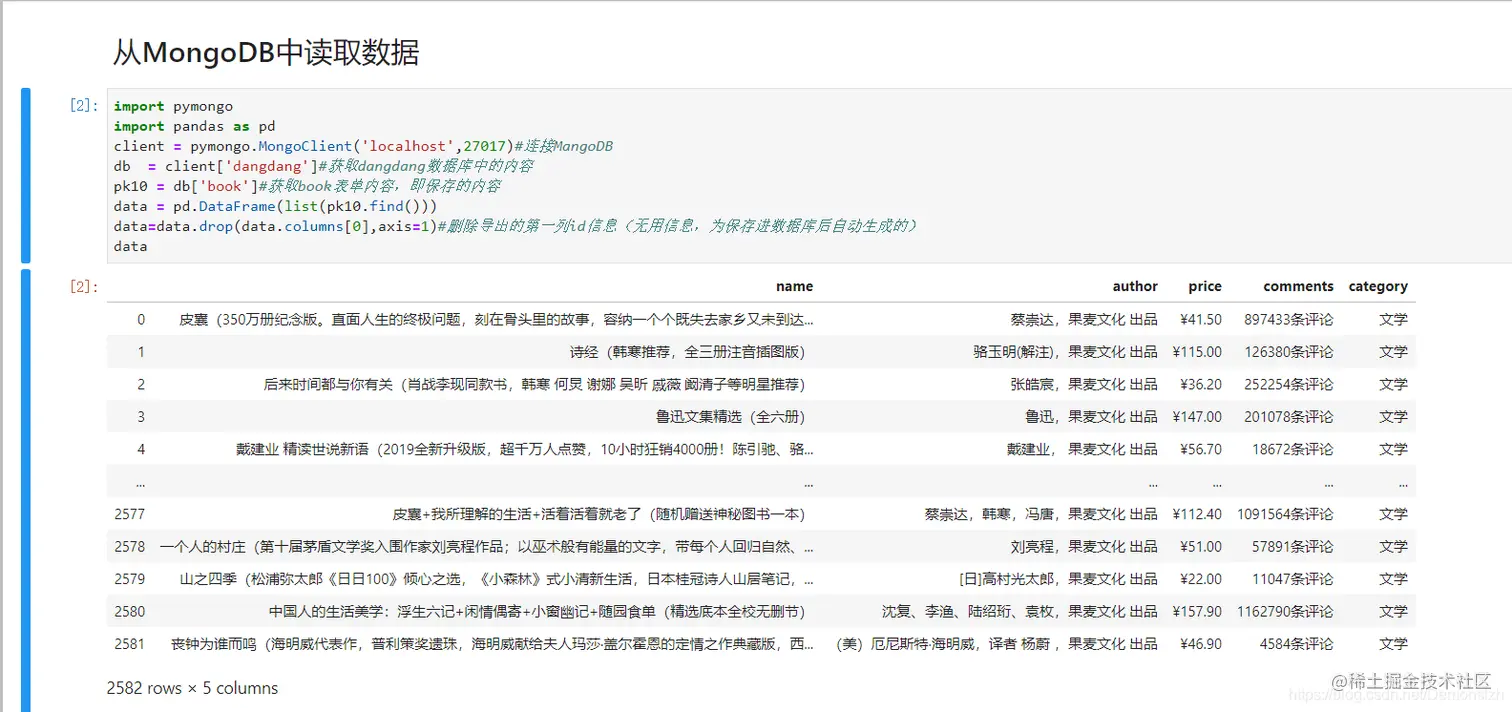Click the pk10 = db['book'] code line
The width and height of the screenshot is (1512, 712).
pos(307,186)
